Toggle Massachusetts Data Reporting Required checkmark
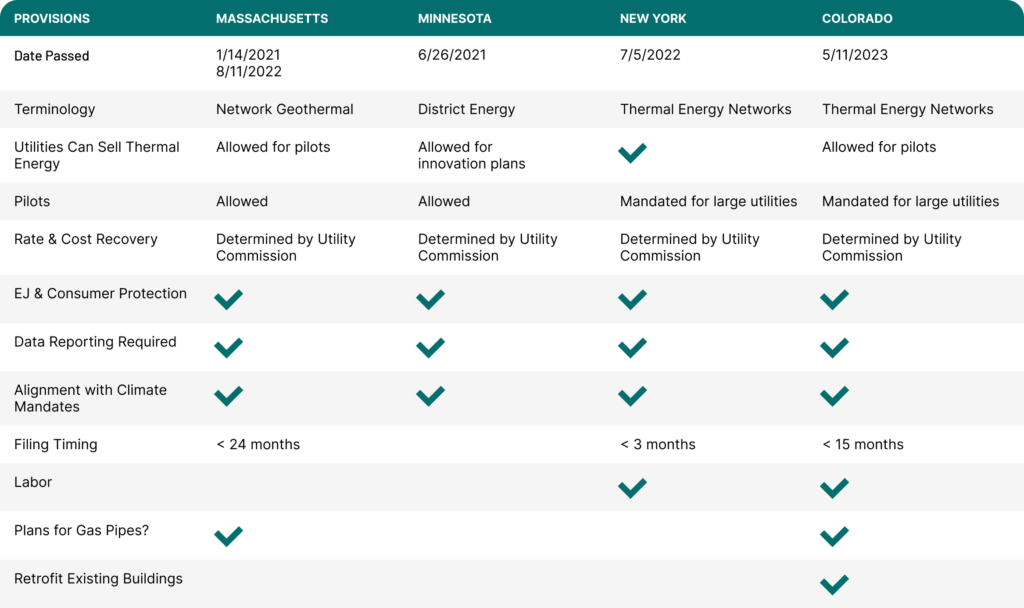The width and height of the screenshot is (1024, 608). [228, 348]
